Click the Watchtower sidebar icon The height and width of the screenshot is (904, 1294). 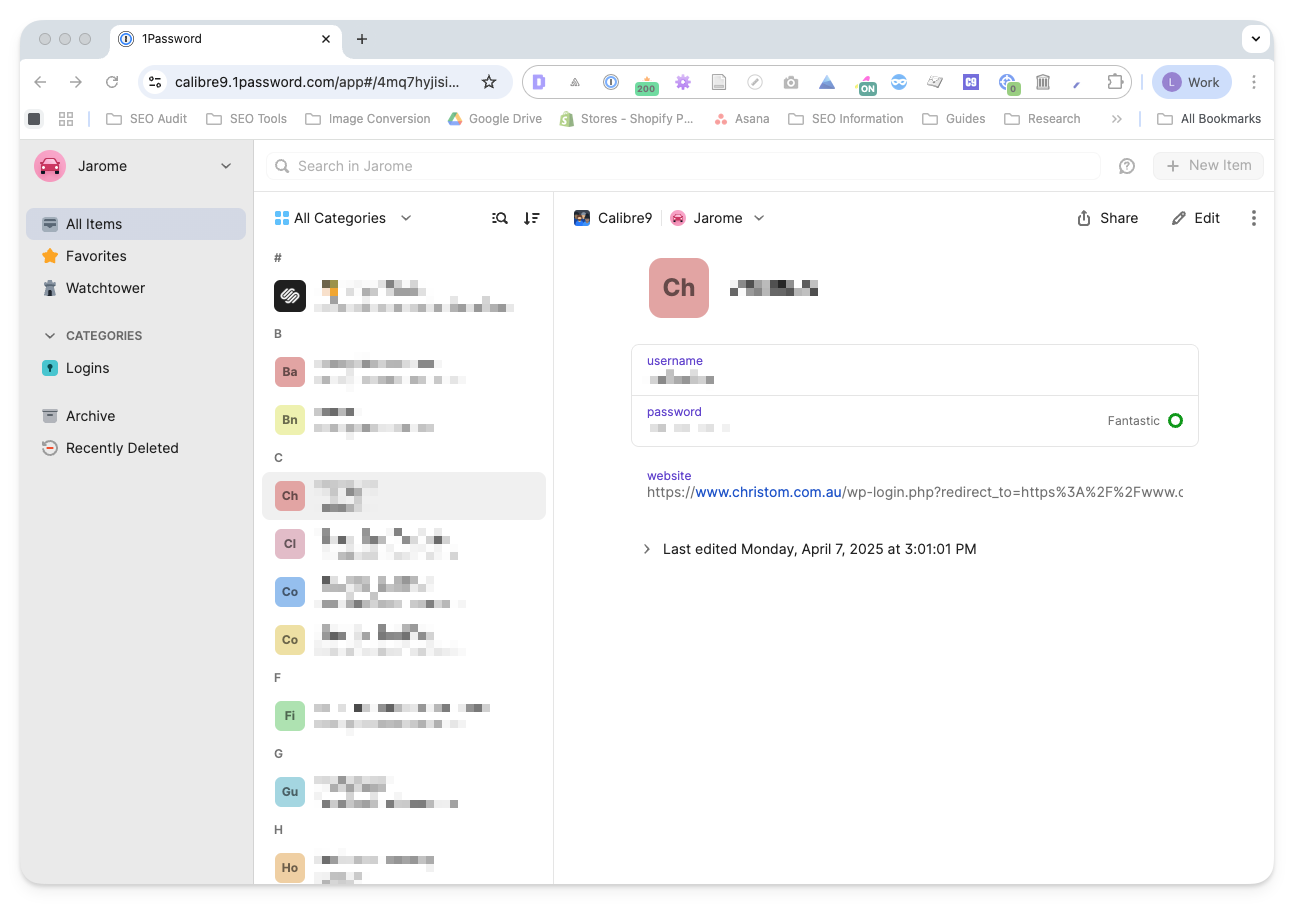50,288
